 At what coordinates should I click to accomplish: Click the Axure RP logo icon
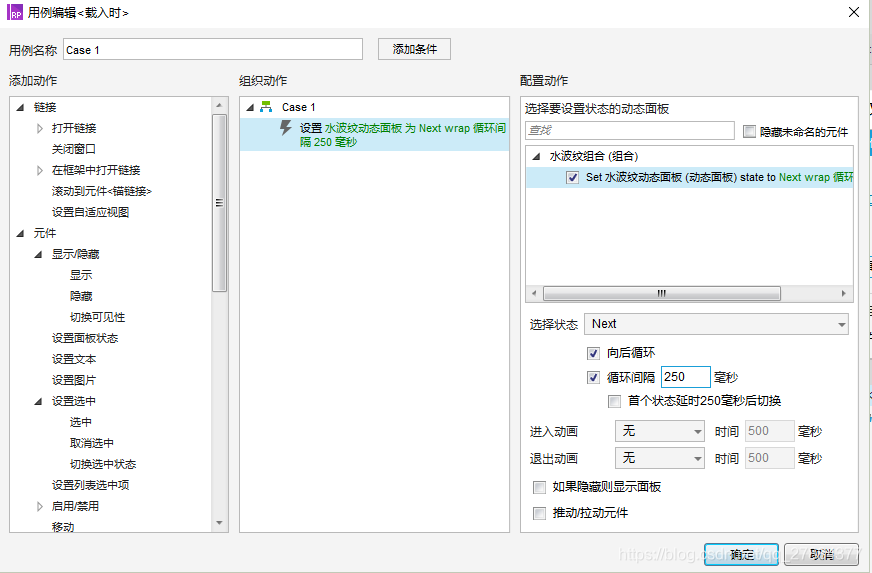(x=15, y=12)
